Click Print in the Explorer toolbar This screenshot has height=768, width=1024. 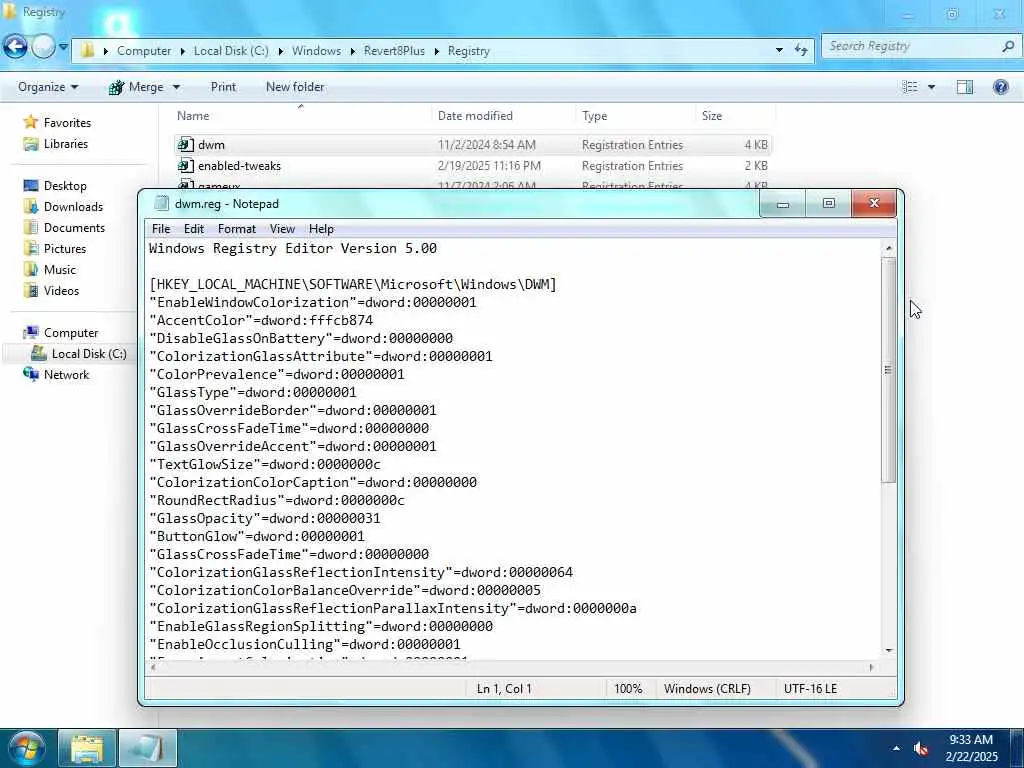(x=223, y=87)
